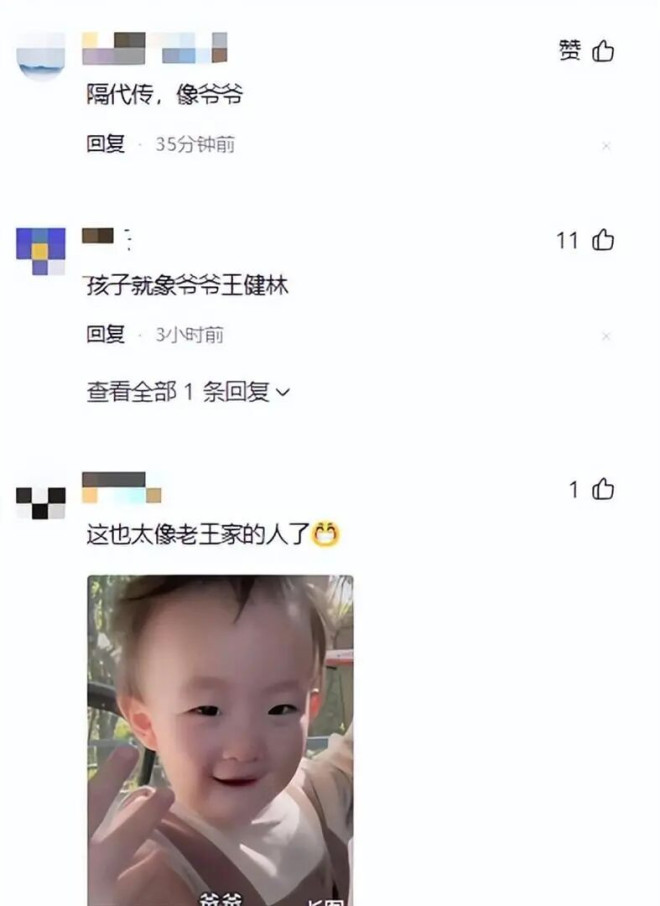
Task: Click the first commenter's blurred username
Action: 155,48
